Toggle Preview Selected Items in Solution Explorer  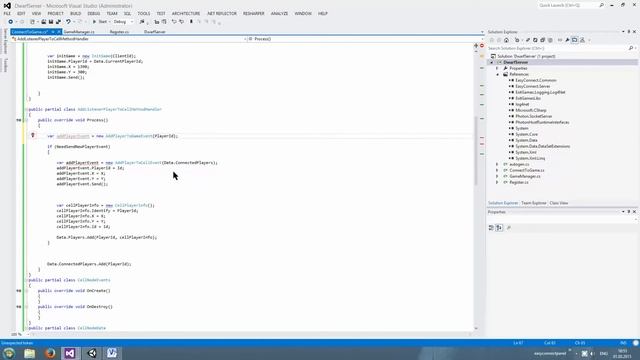pyautogui.click(x=575, y=40)
